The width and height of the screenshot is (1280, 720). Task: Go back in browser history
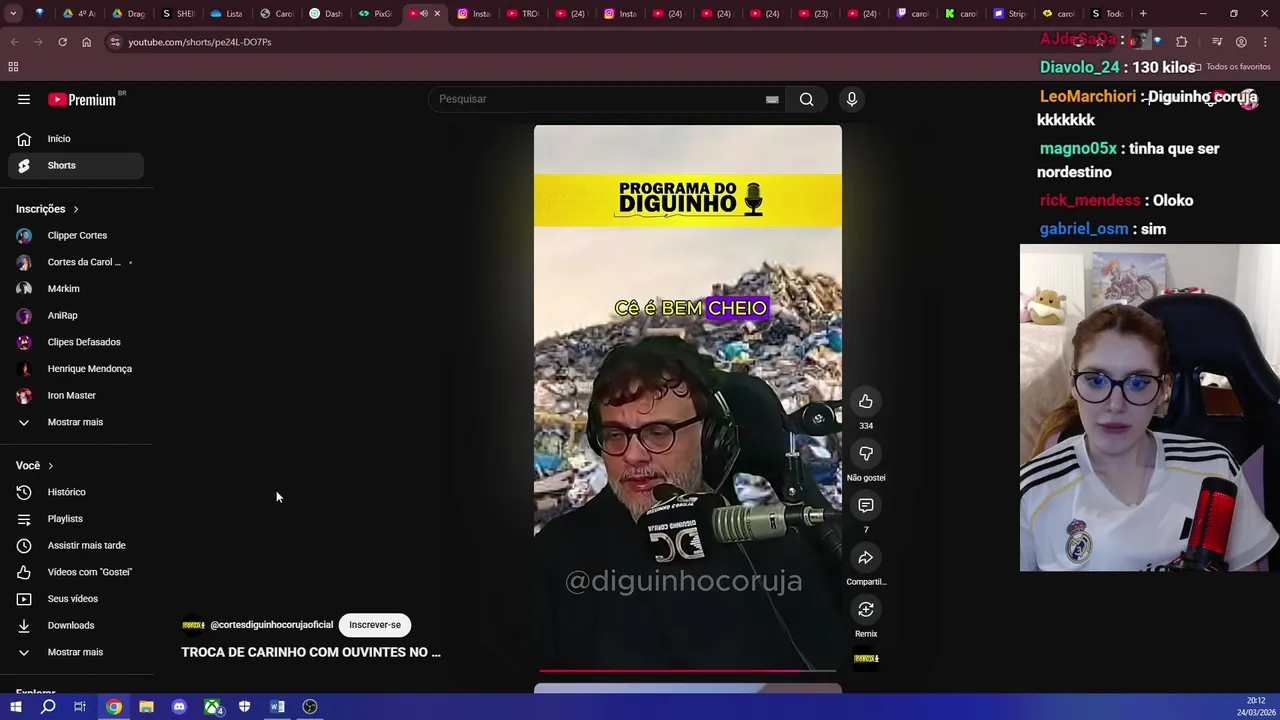click(14, 42)
